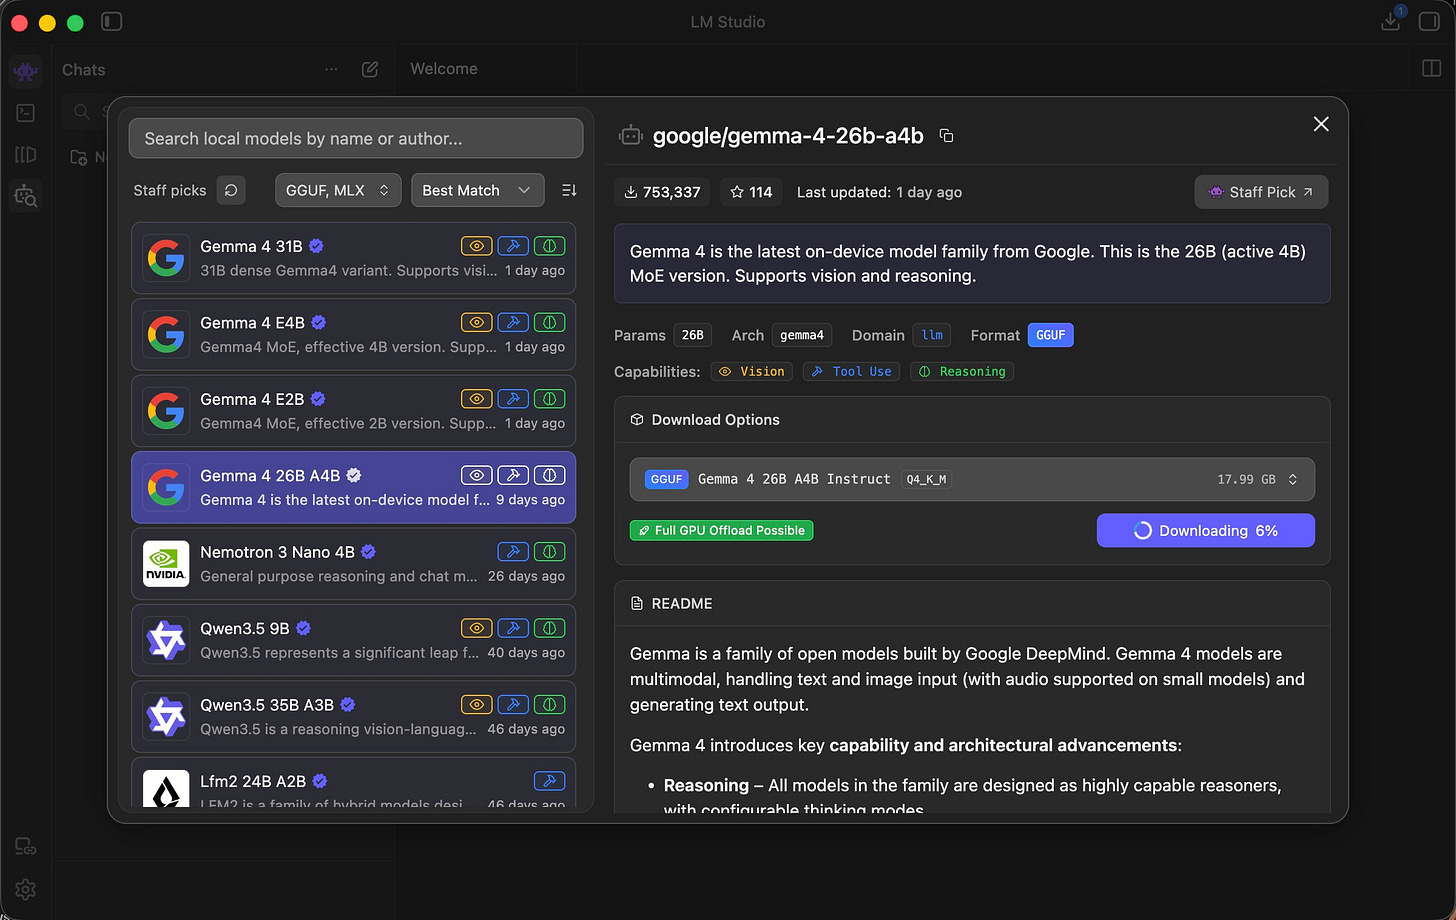Click the 753,337 downloads count badge
Image resolution: width=1456 pixels, height=920 pixels.
pyautogui.click(x=662, y=192)
